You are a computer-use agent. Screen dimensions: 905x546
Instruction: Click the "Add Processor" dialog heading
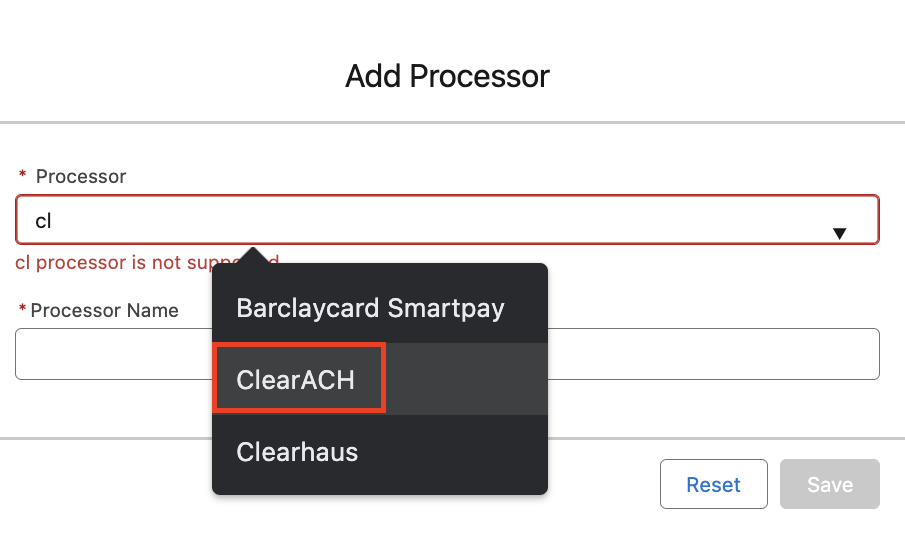[x=447, y=76]
